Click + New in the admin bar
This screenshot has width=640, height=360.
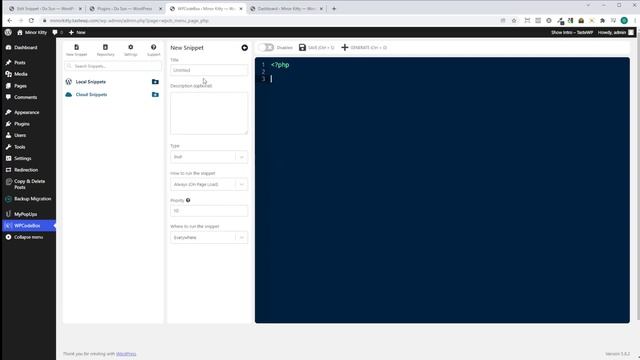[77, 32]
